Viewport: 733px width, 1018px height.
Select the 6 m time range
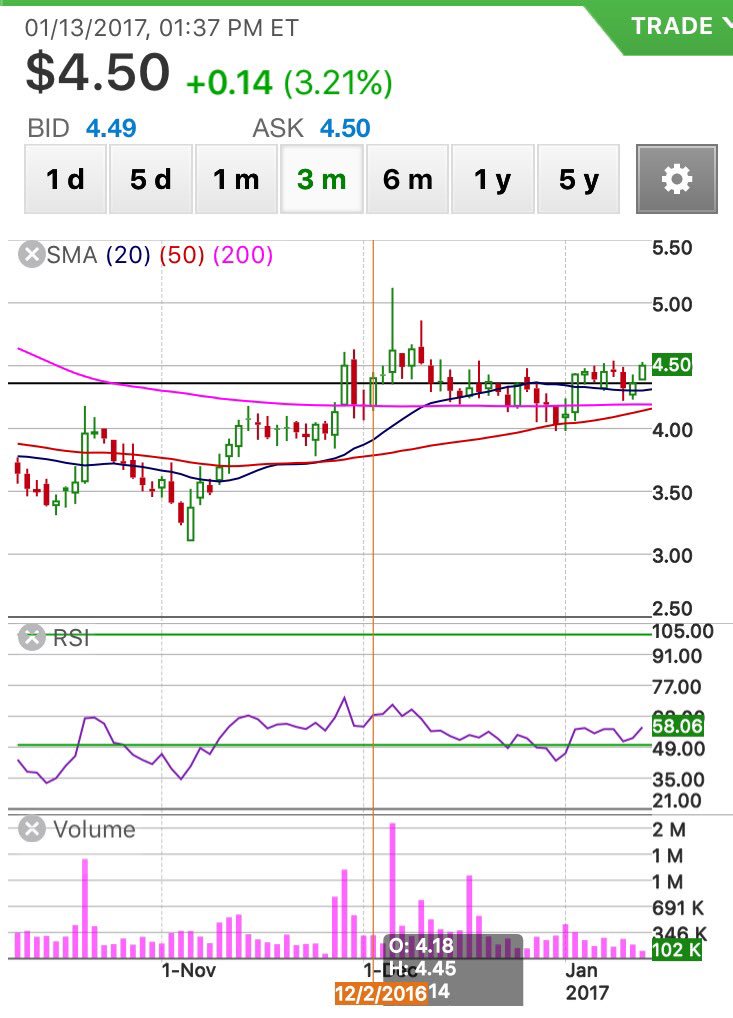pos(407,179)
